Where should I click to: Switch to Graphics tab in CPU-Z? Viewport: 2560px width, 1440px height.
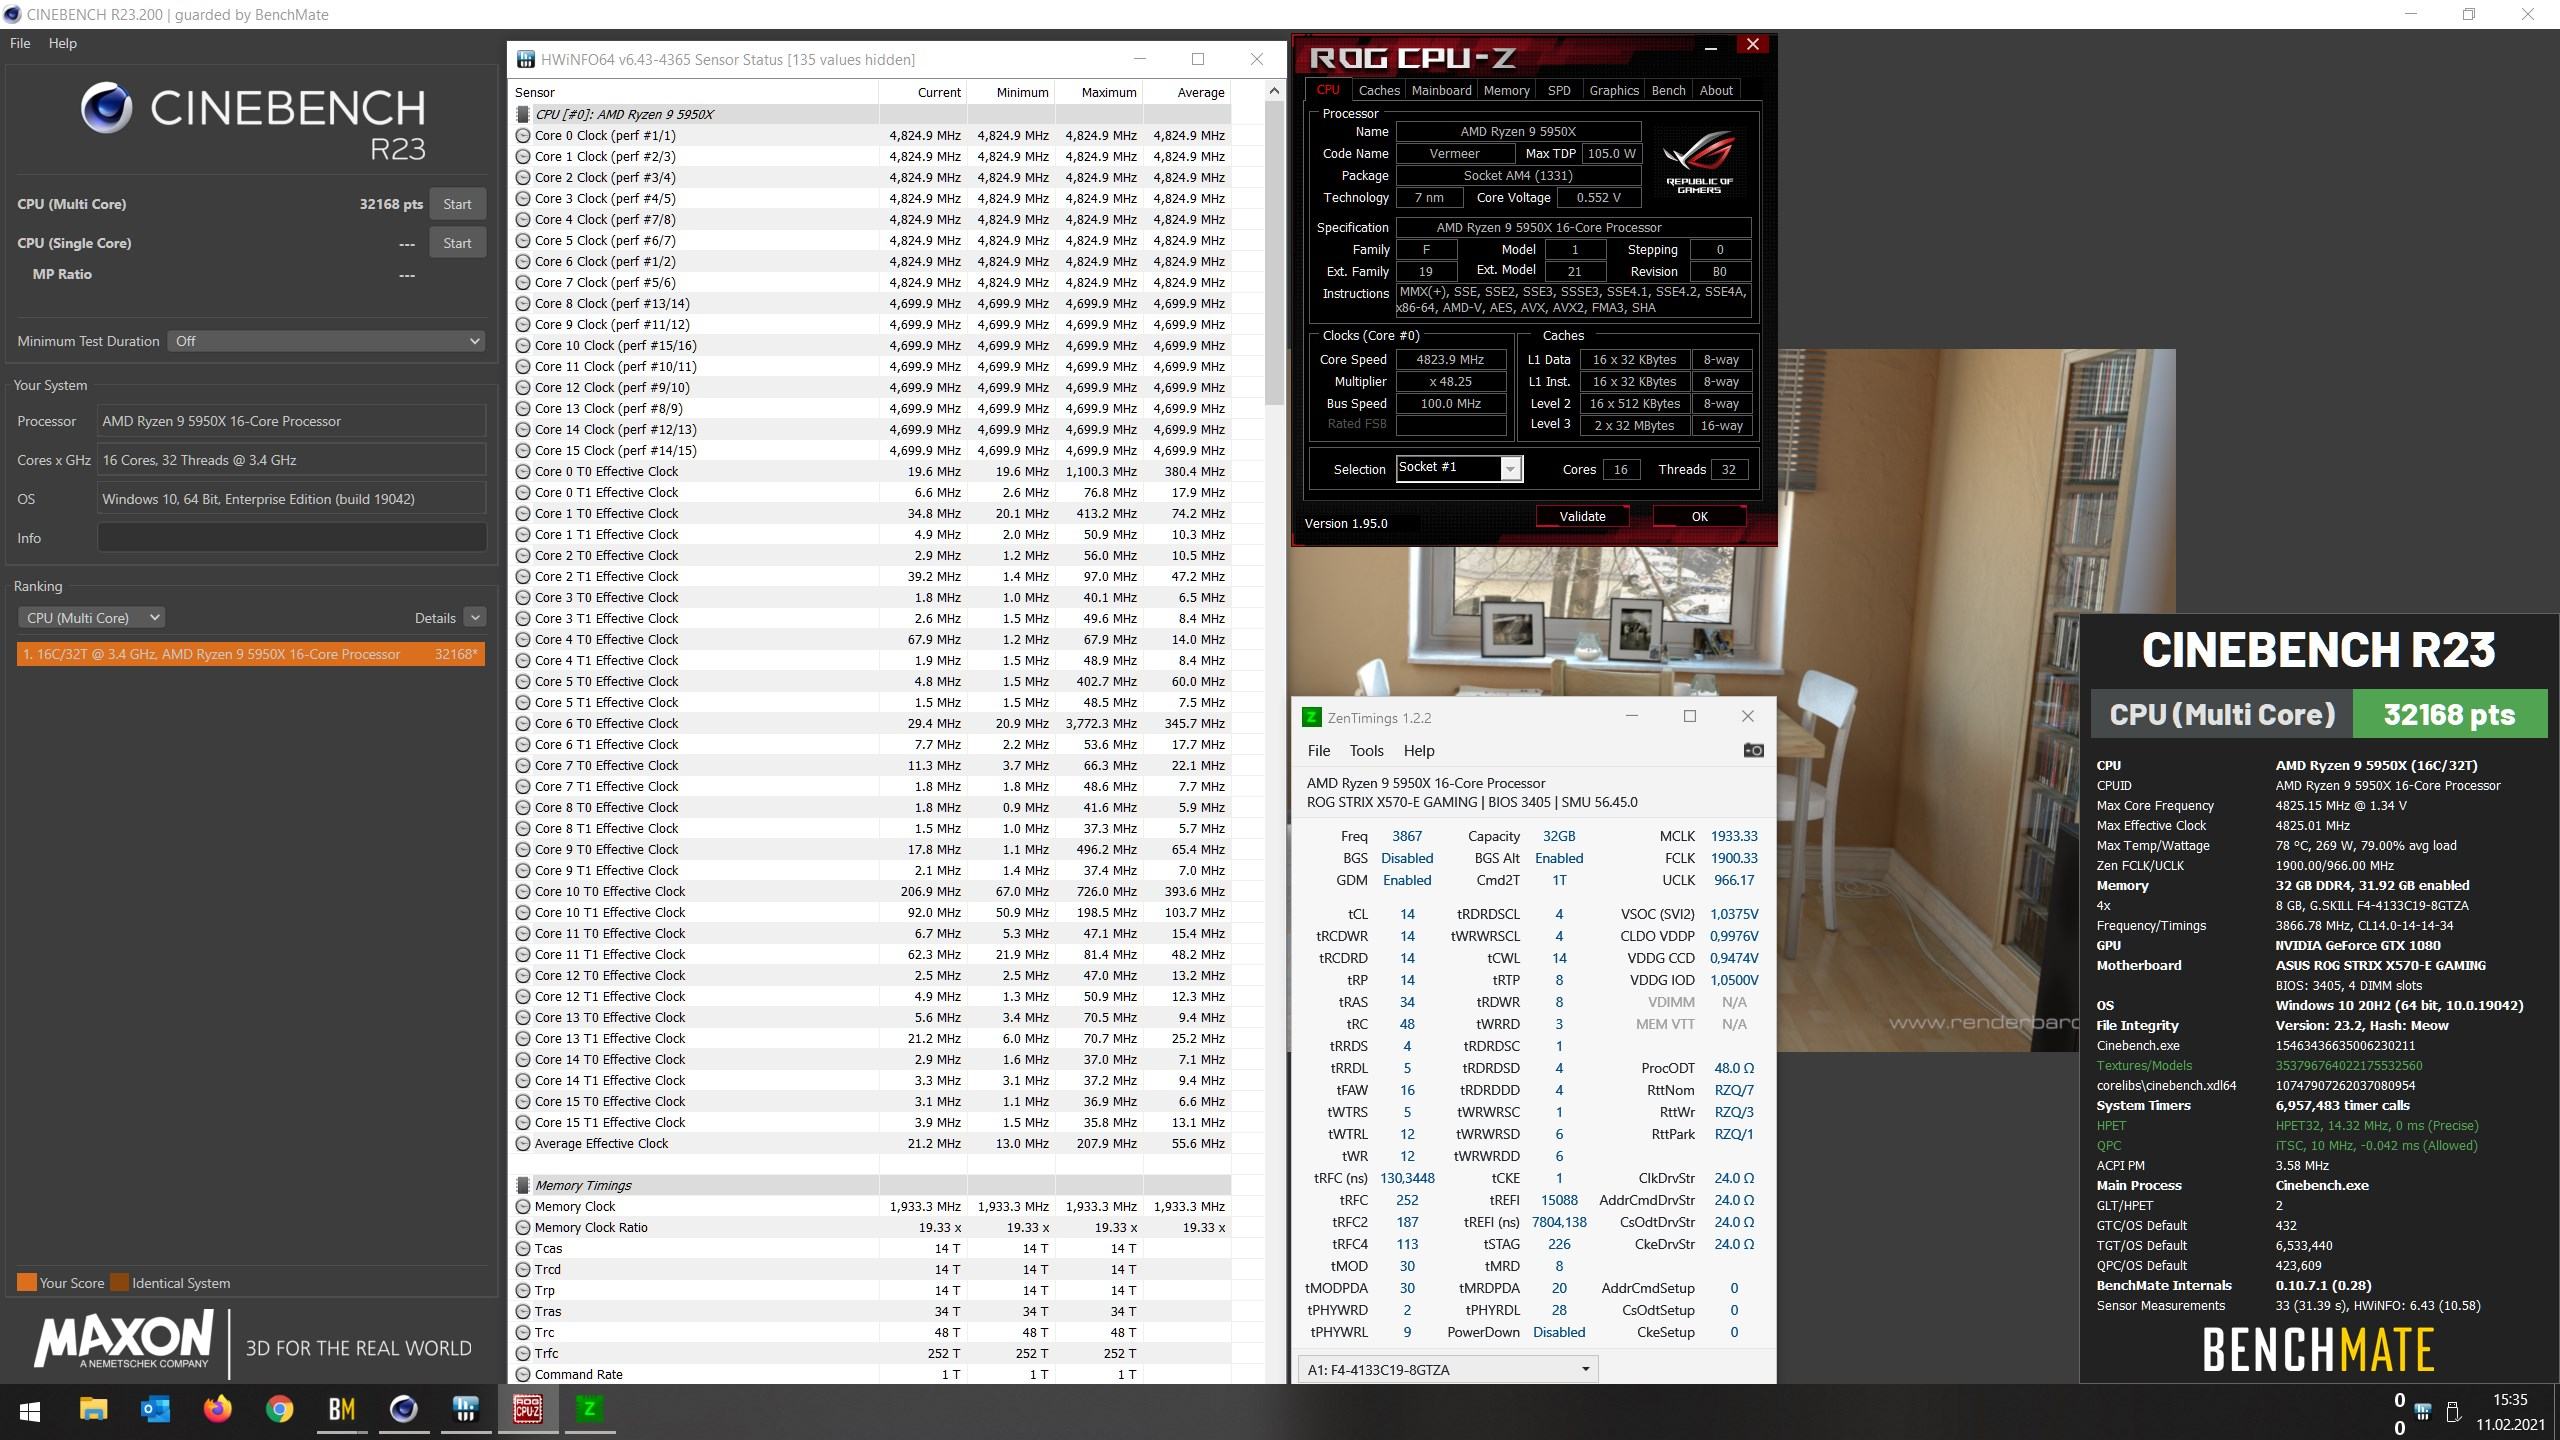(x=1614, y=90)
